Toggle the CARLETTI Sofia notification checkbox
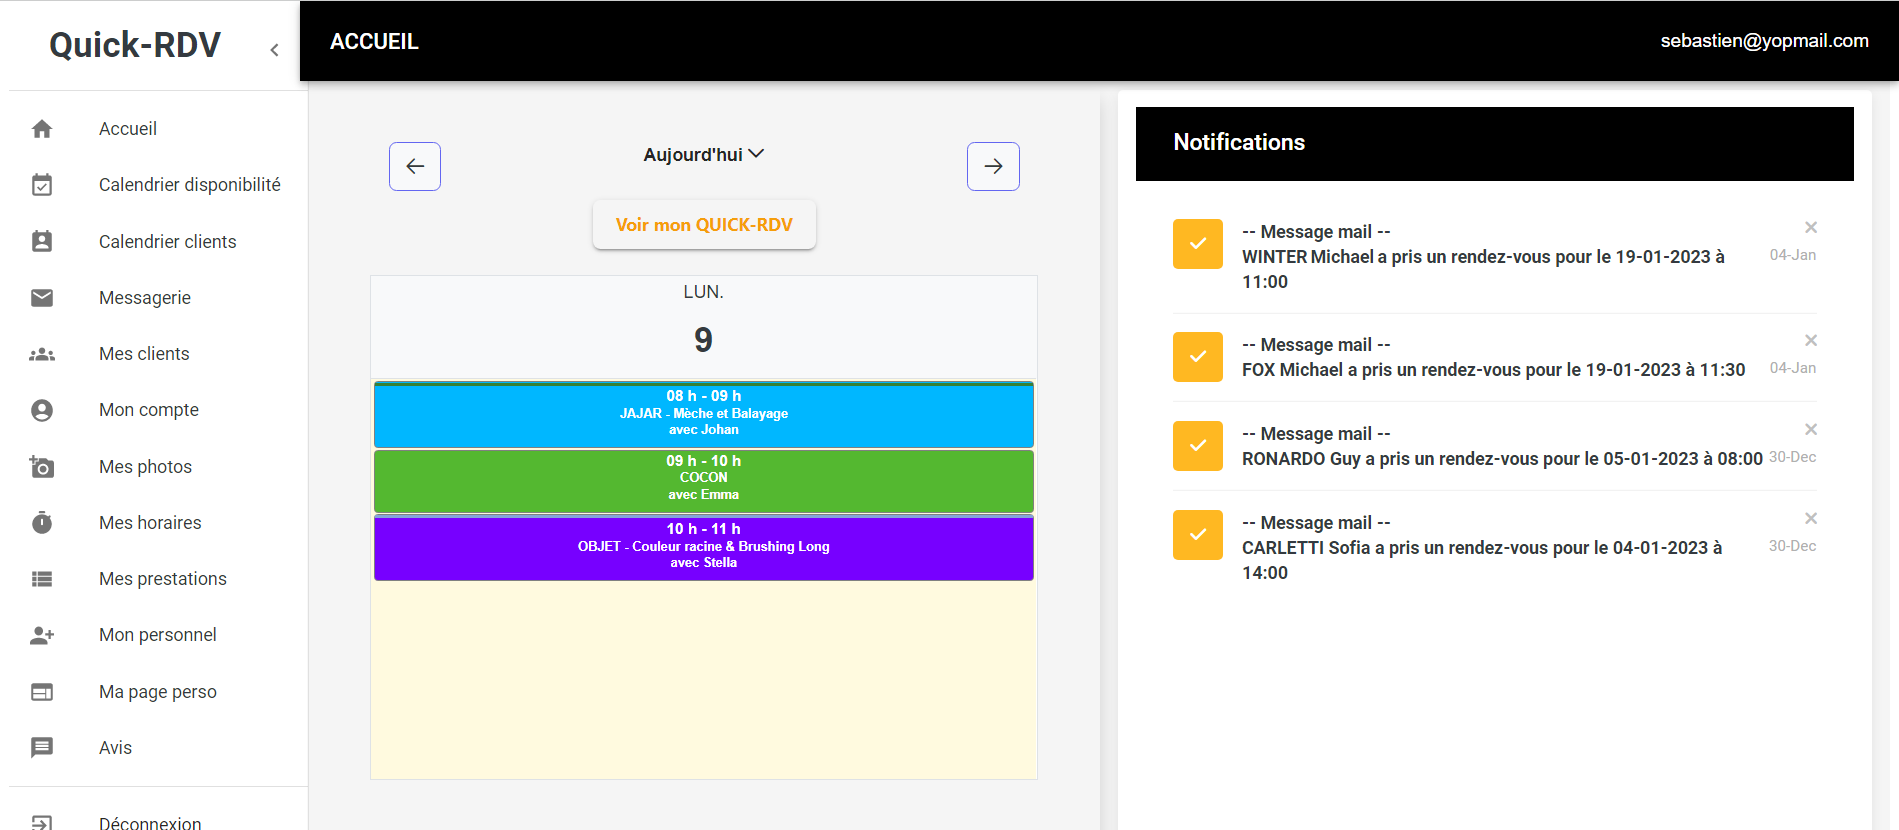1899x830 pixels. pos(1197,535)
